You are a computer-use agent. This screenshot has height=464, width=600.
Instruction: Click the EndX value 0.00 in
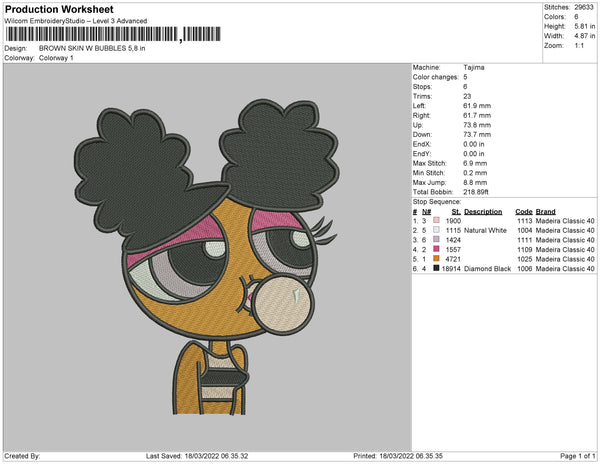pos(474,144)
